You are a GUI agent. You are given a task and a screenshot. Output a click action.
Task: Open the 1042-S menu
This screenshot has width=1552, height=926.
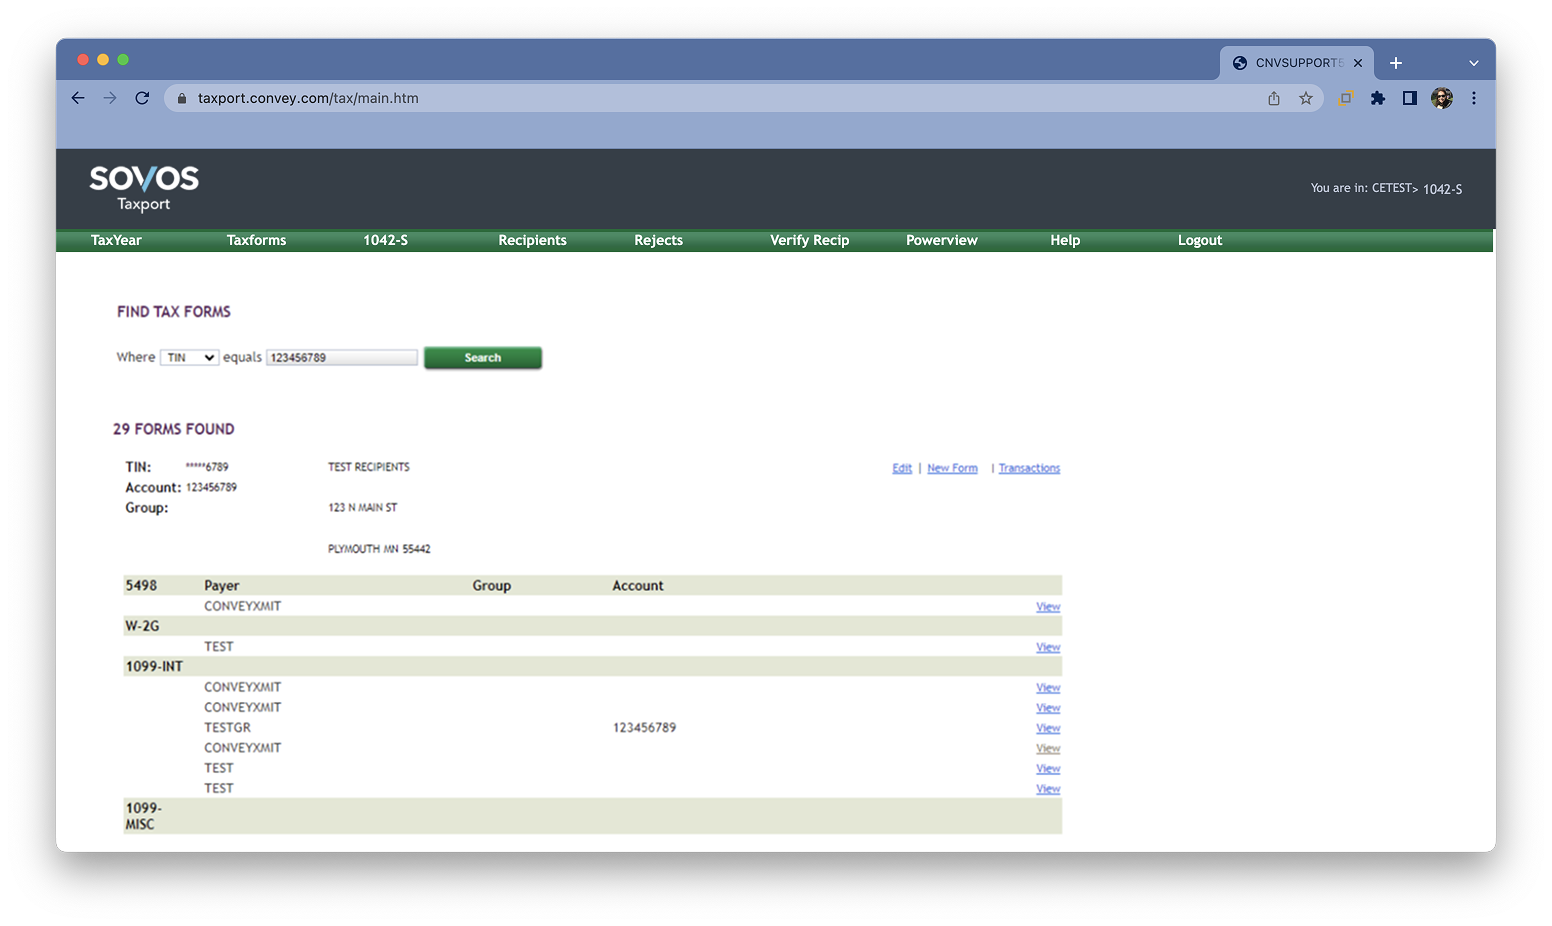point(385,240)
